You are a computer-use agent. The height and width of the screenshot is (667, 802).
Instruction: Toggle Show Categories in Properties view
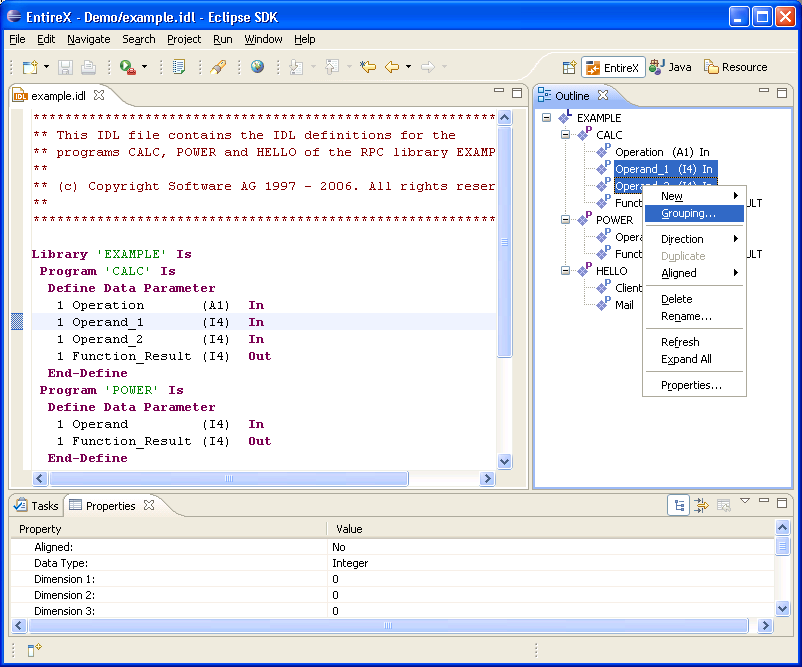[679, 505]
